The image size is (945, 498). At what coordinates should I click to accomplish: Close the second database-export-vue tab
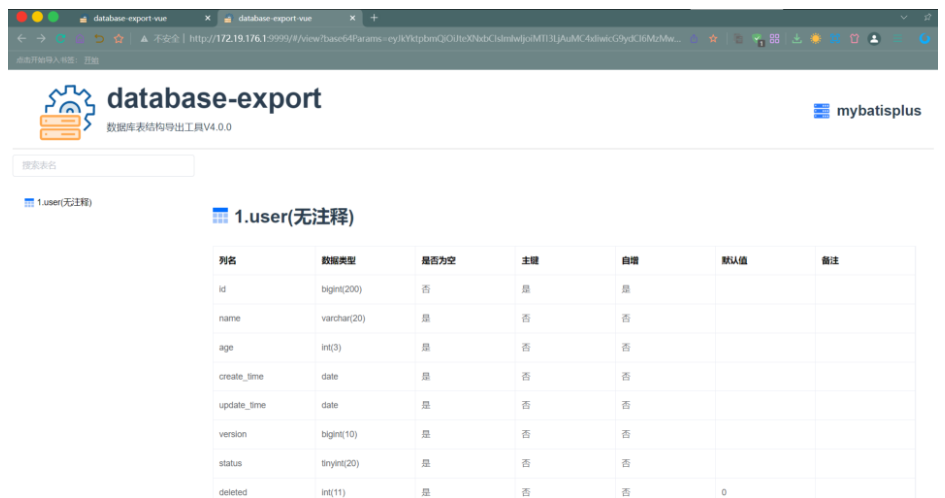(x=353, y=18)
